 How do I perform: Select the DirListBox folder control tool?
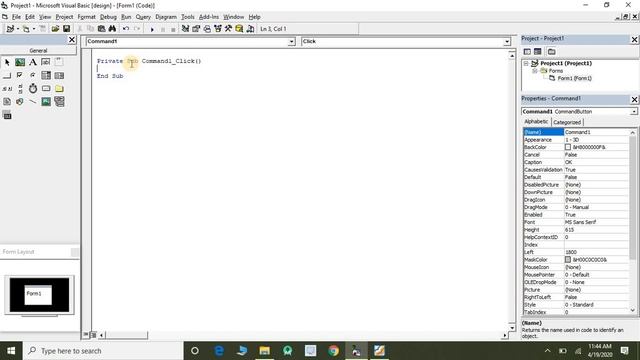pos(59,89)
